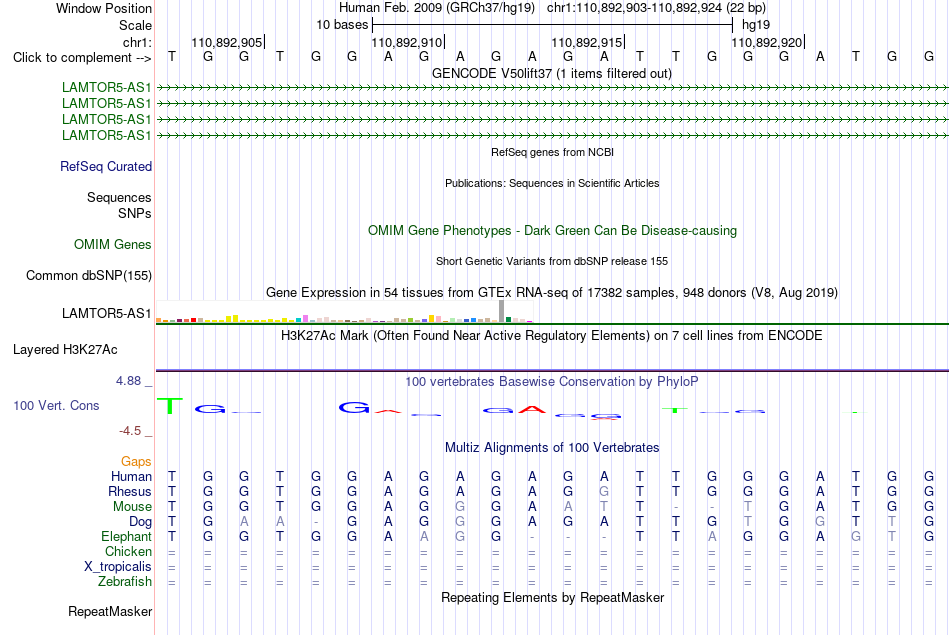Image resolution: width=950 pixels, height=635 pixels.
Task: Select the X_tropicalis row label in Multiz alignment
Action: [x=118, y=567]
